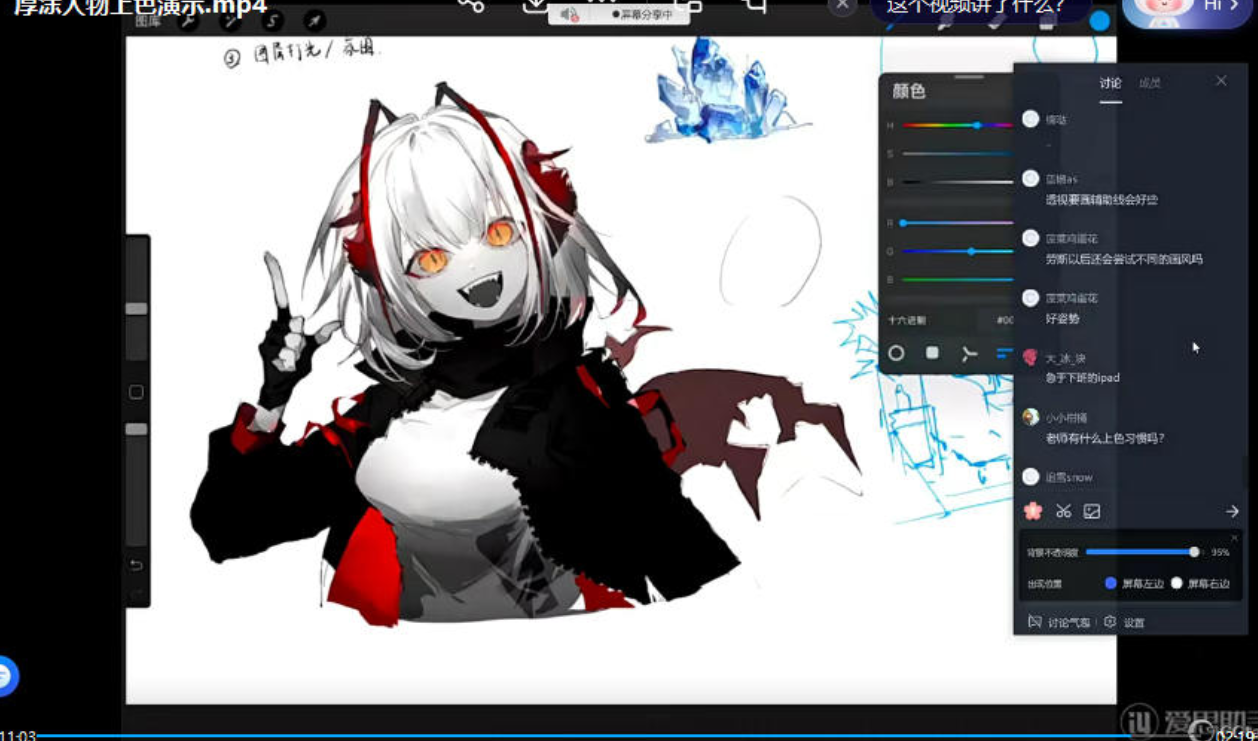Viewport: 1258px width, 741px height.
Task: Click the chat message mentioning ipad
Action: point(1083,378)
